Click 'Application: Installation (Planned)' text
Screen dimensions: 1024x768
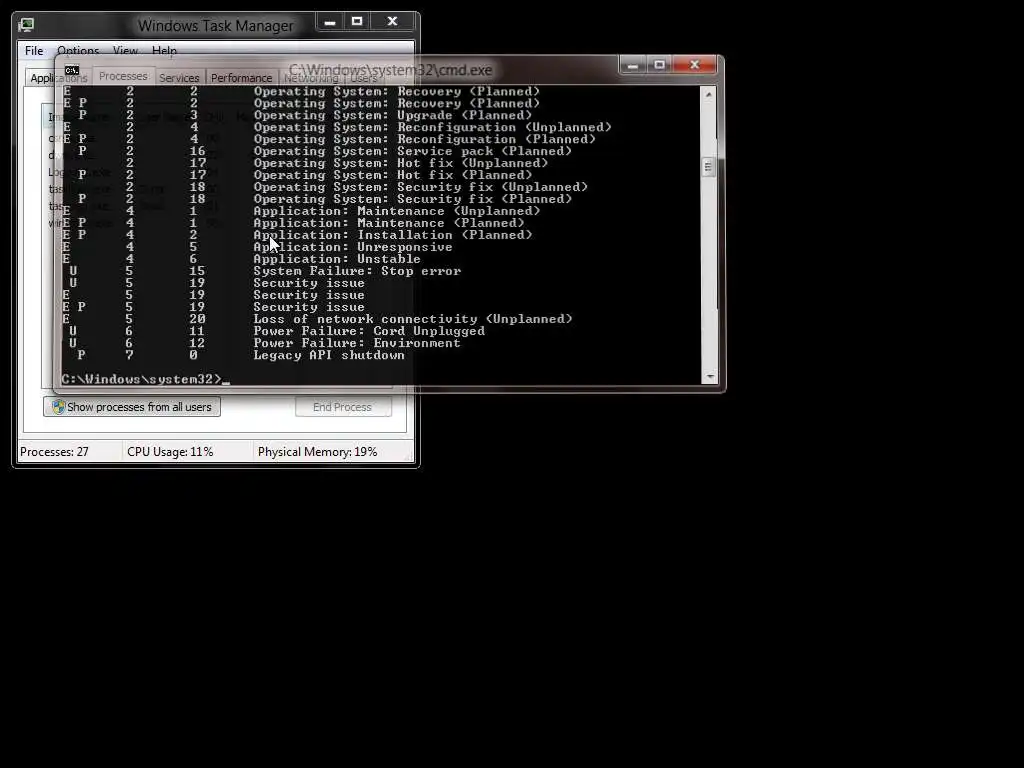point(392,235)
